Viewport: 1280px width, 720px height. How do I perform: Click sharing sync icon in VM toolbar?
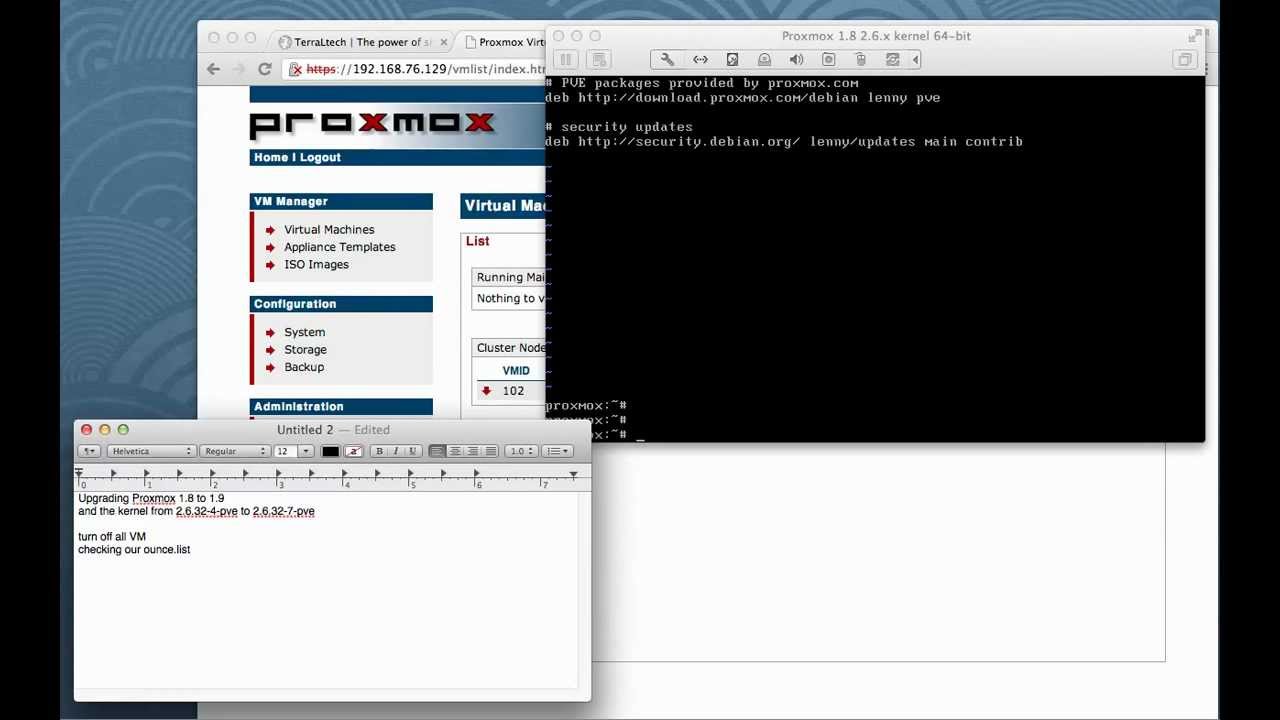pos(892,60)
